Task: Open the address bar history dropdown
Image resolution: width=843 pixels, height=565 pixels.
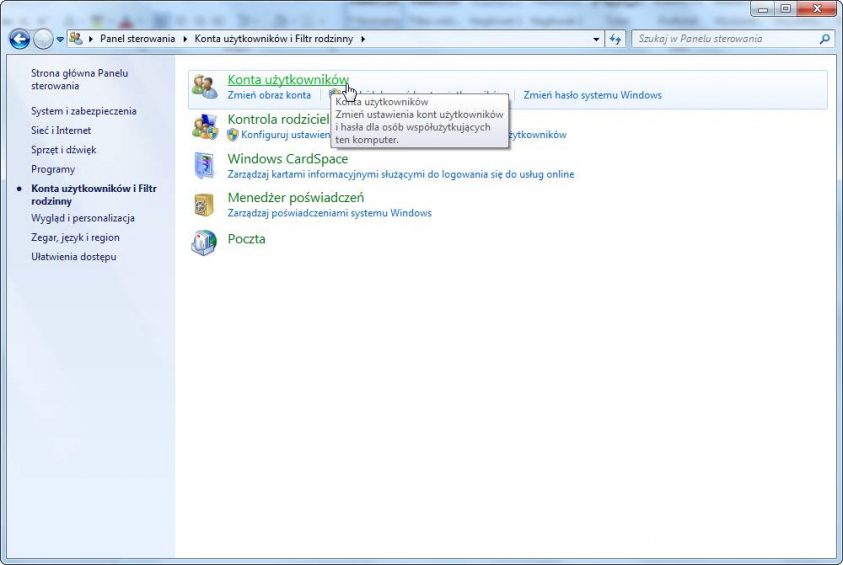Action: [596, 39]
